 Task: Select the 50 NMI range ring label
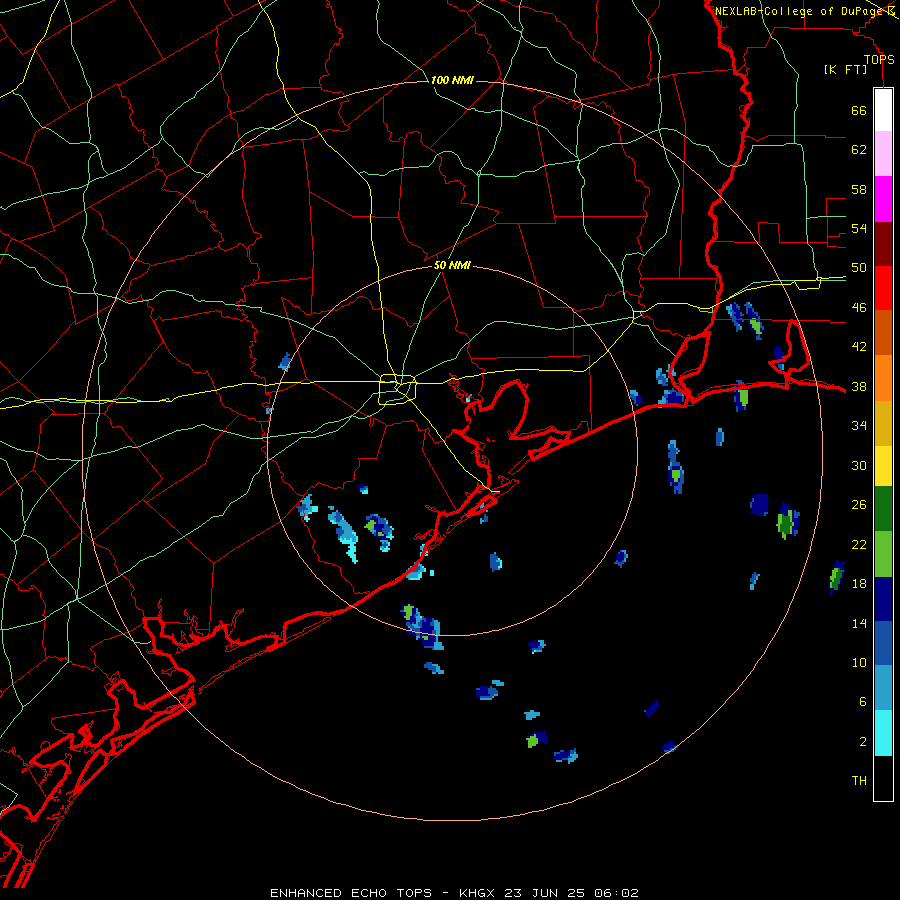point(452,265)
